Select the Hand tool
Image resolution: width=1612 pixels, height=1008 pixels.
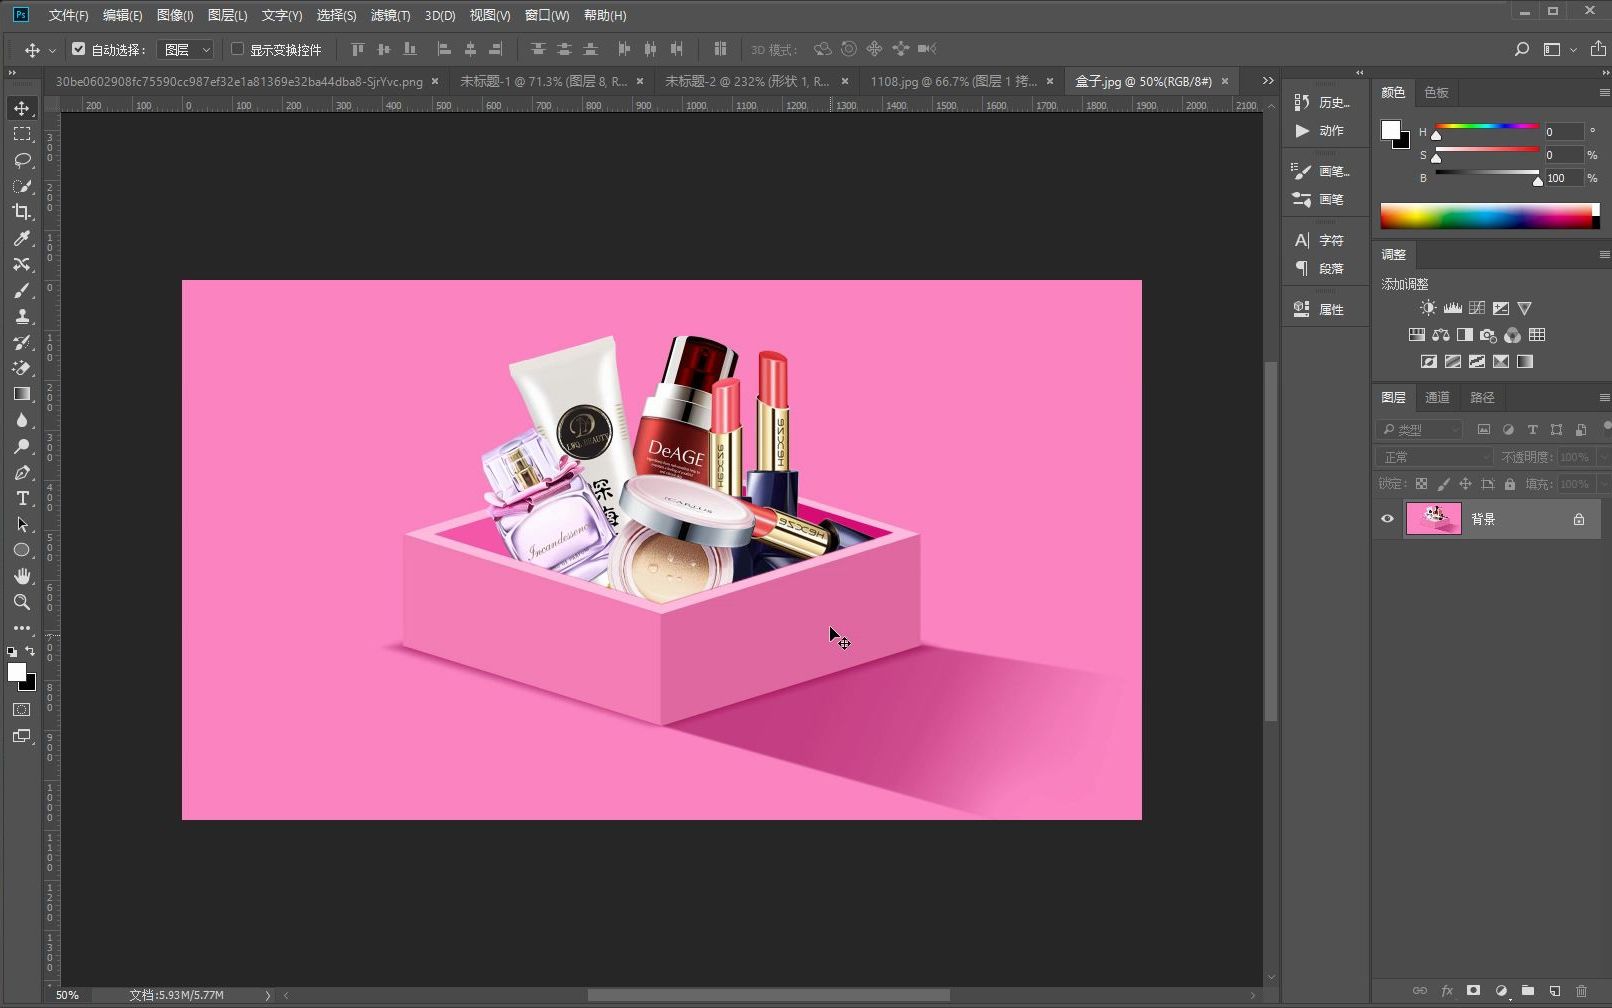point(21,576)
